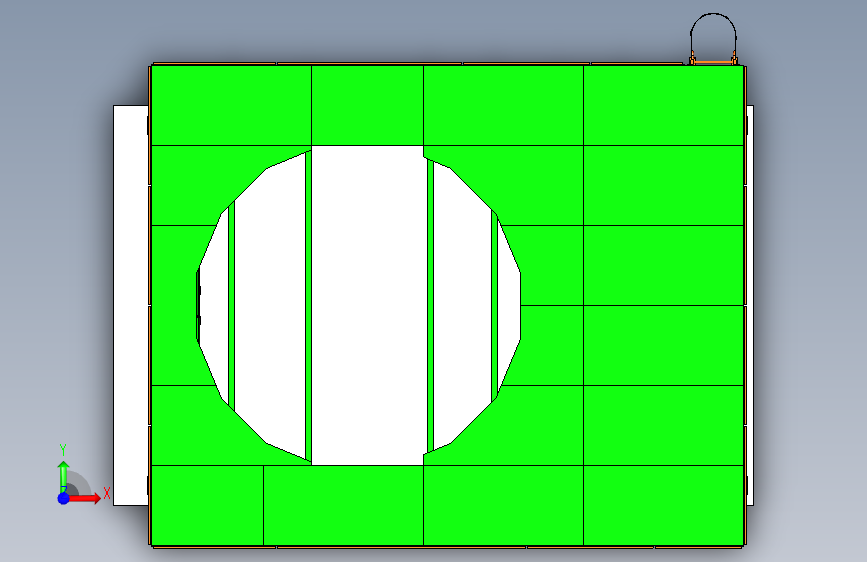
Task: Click the "Y" axis label text
Action: click(63, 450)
